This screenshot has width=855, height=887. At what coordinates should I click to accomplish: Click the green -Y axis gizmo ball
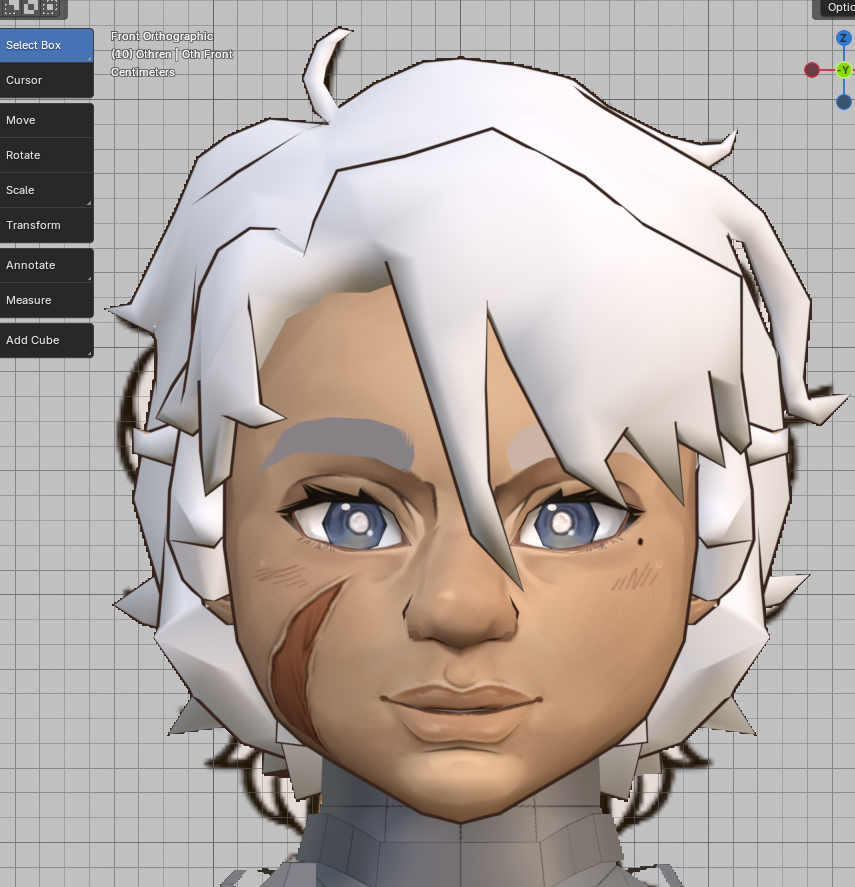pyautogui.click(x=844, y=70)
